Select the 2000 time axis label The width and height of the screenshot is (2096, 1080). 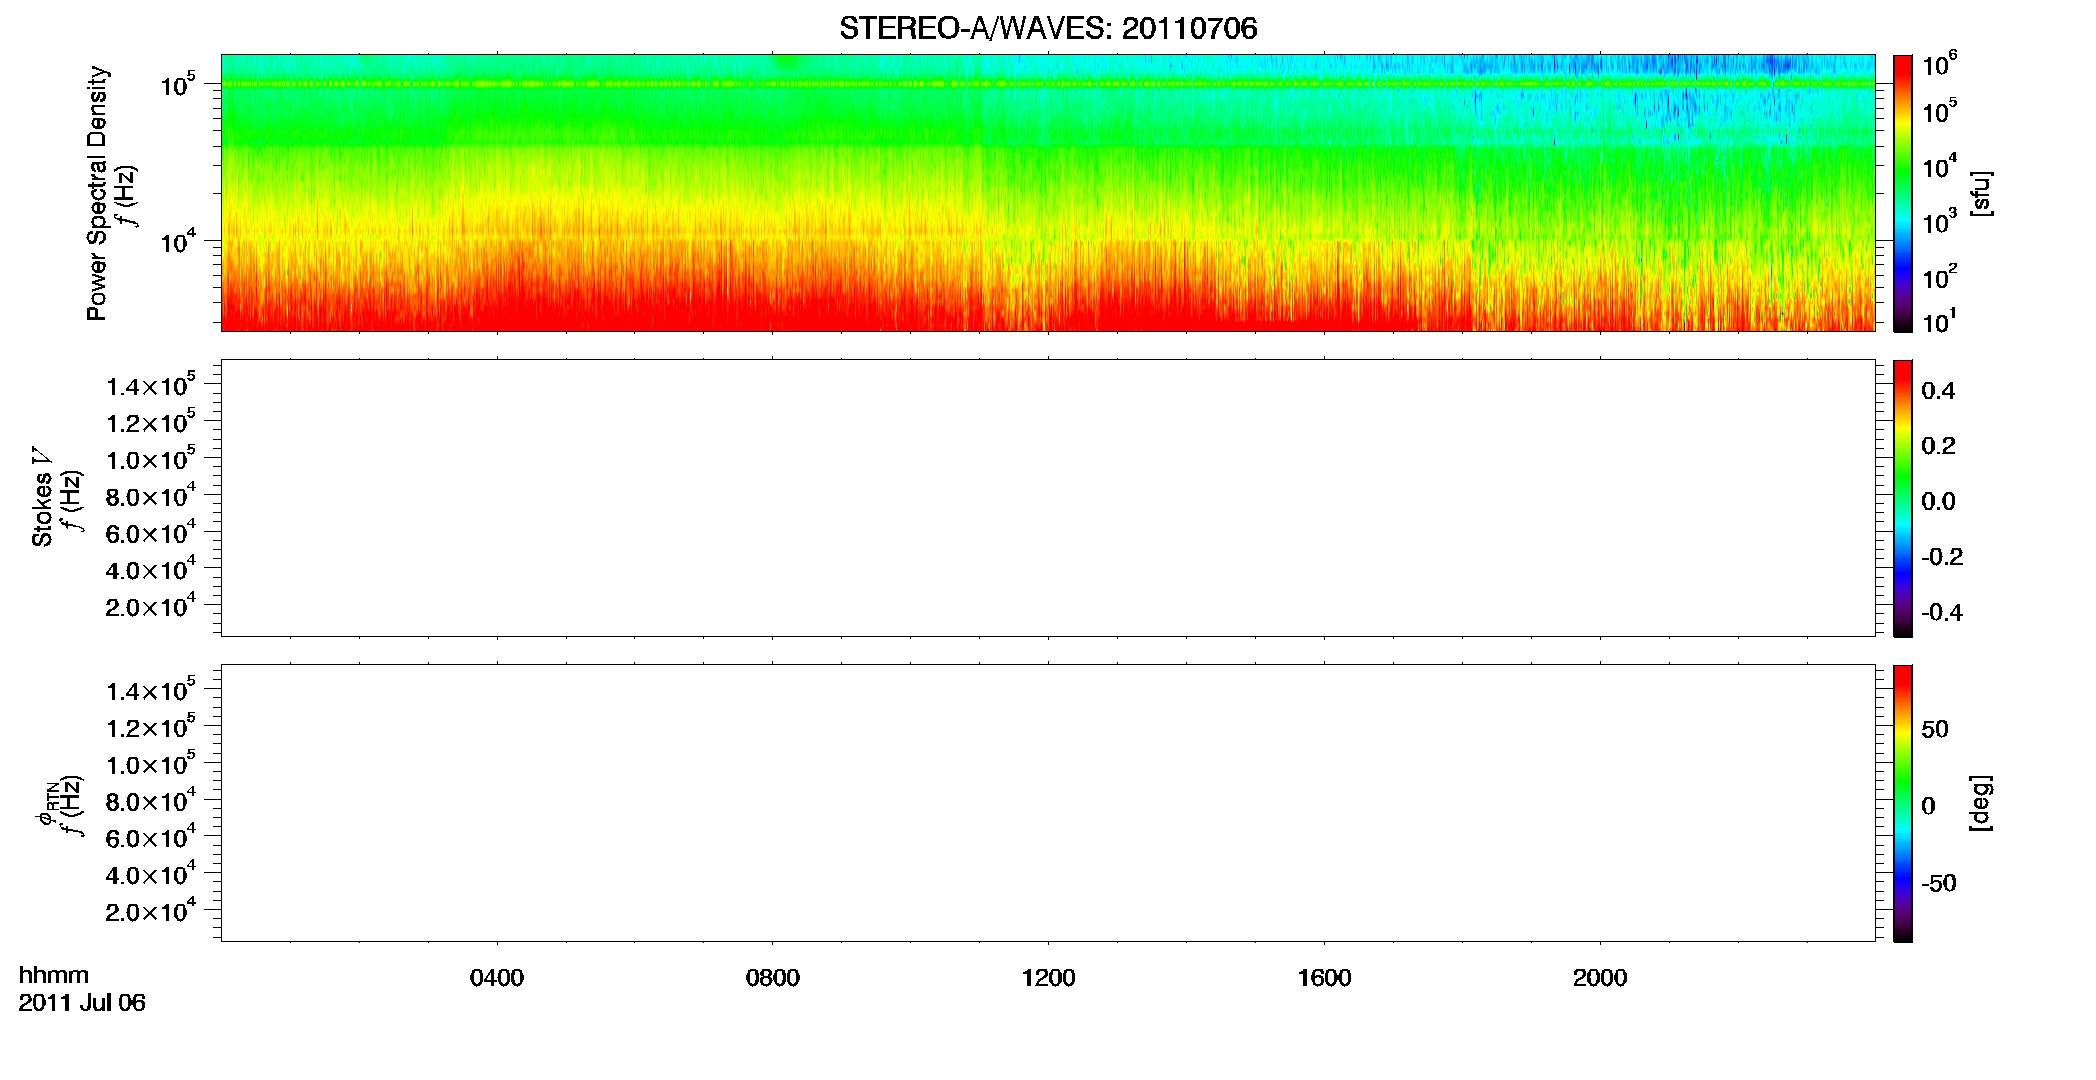click(1600, 978)
